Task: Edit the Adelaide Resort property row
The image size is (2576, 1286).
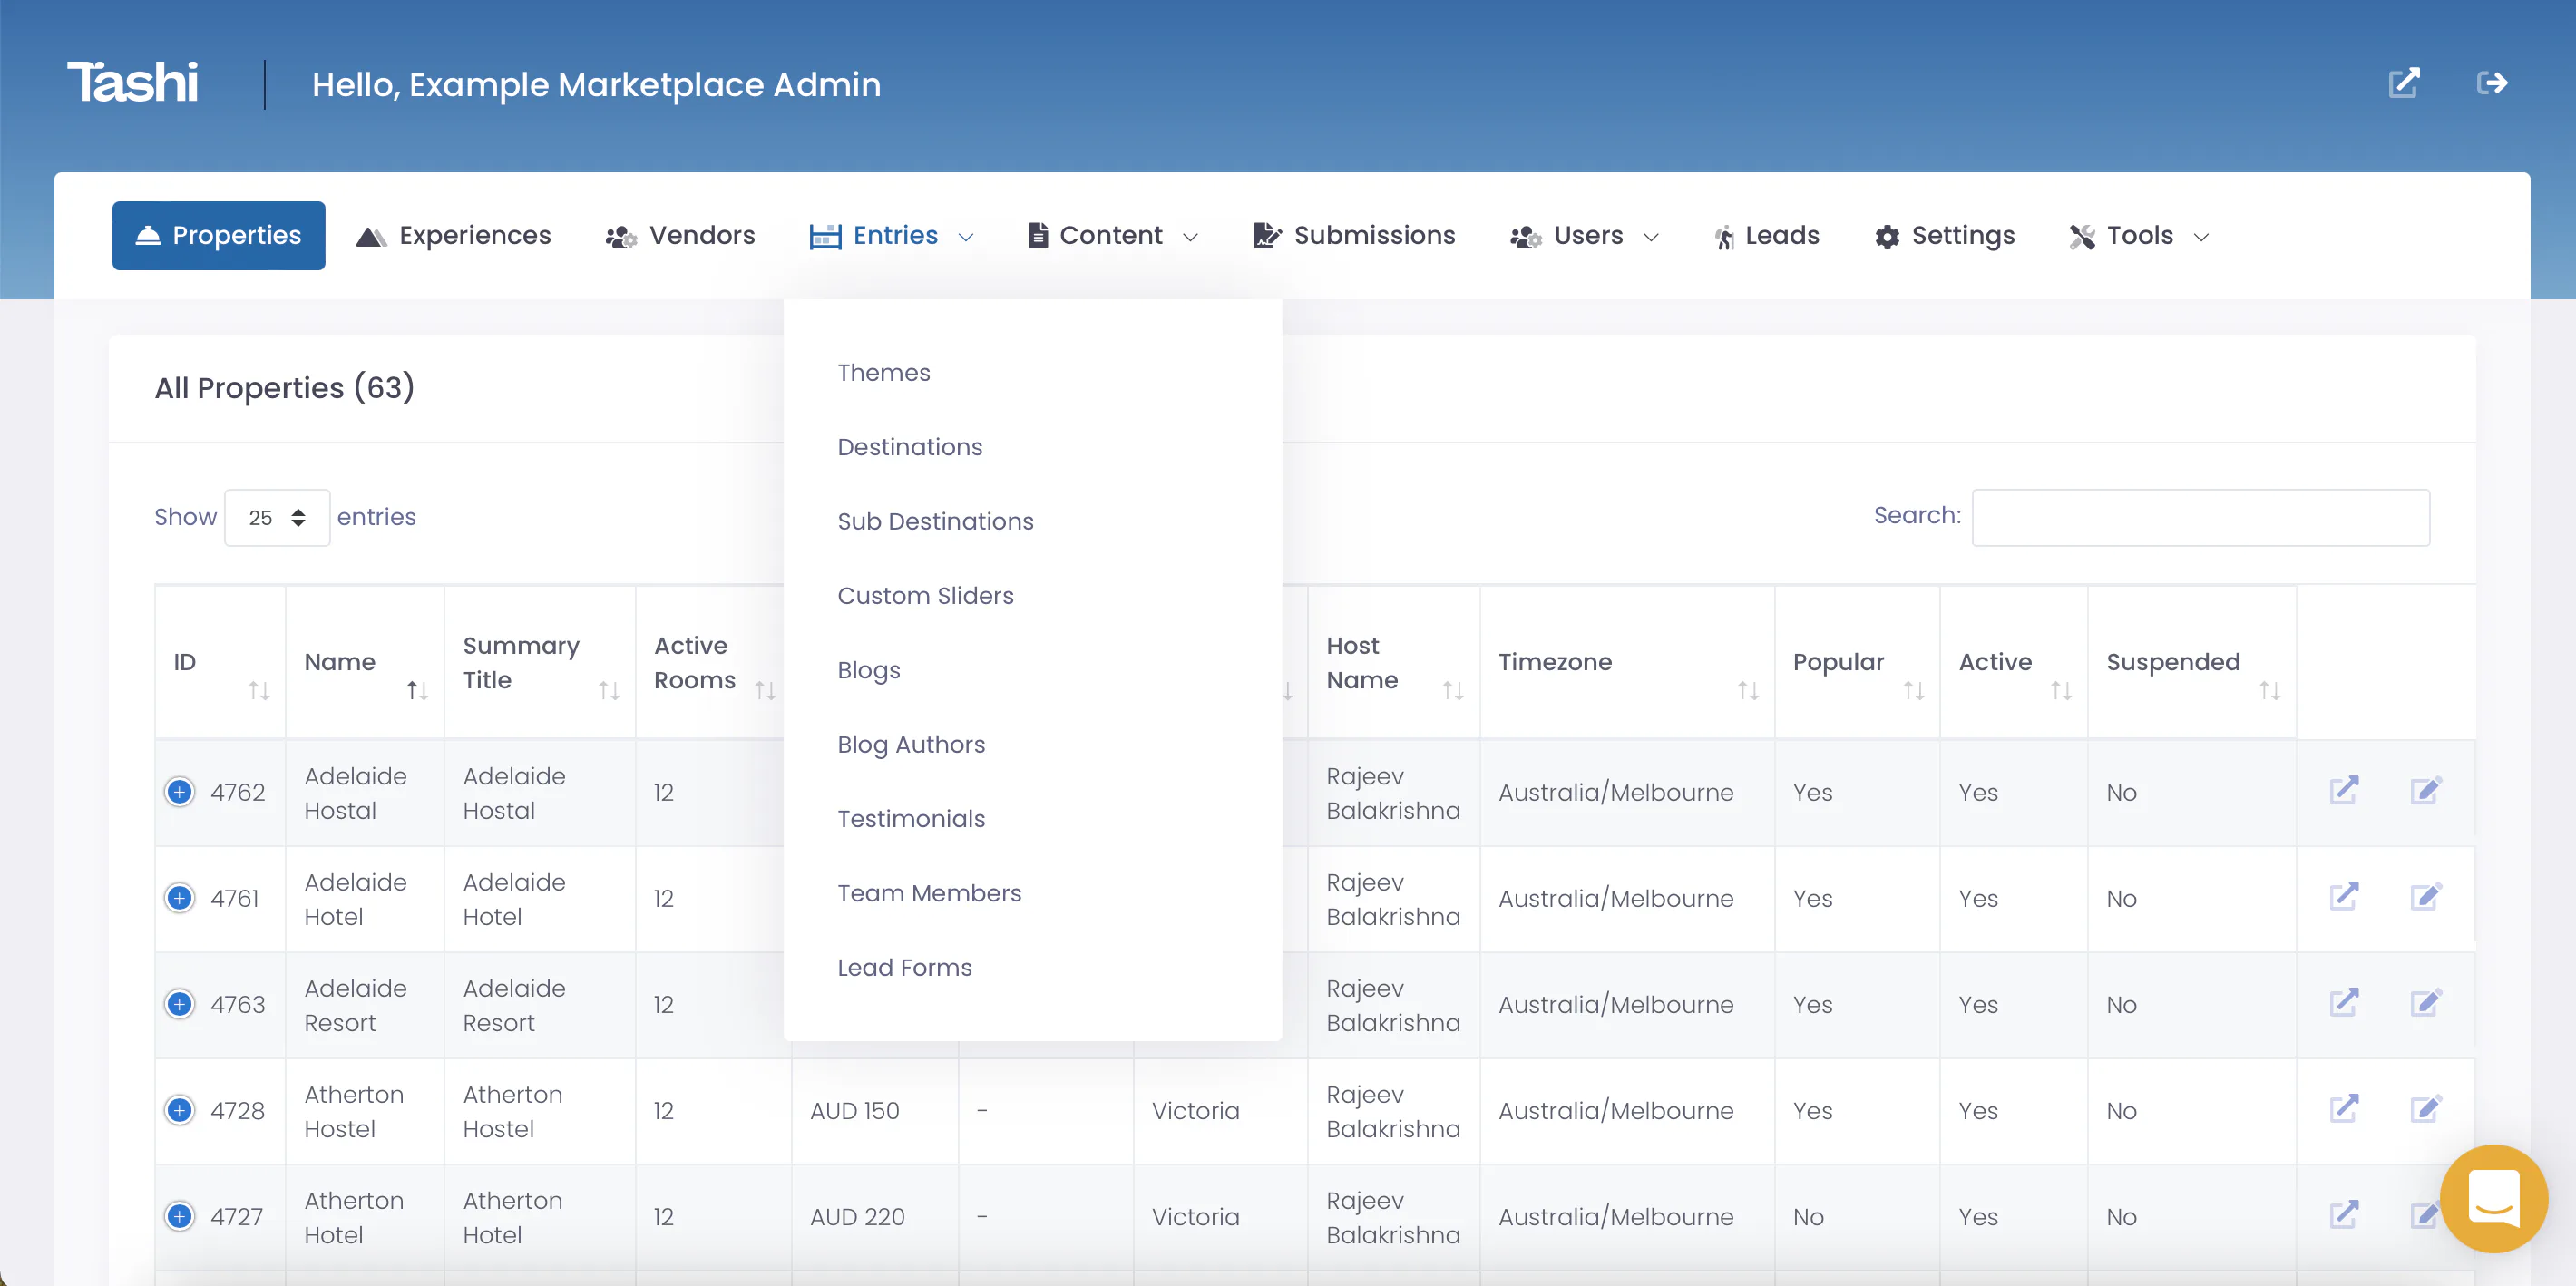Action: (x=2426, y=1003)
